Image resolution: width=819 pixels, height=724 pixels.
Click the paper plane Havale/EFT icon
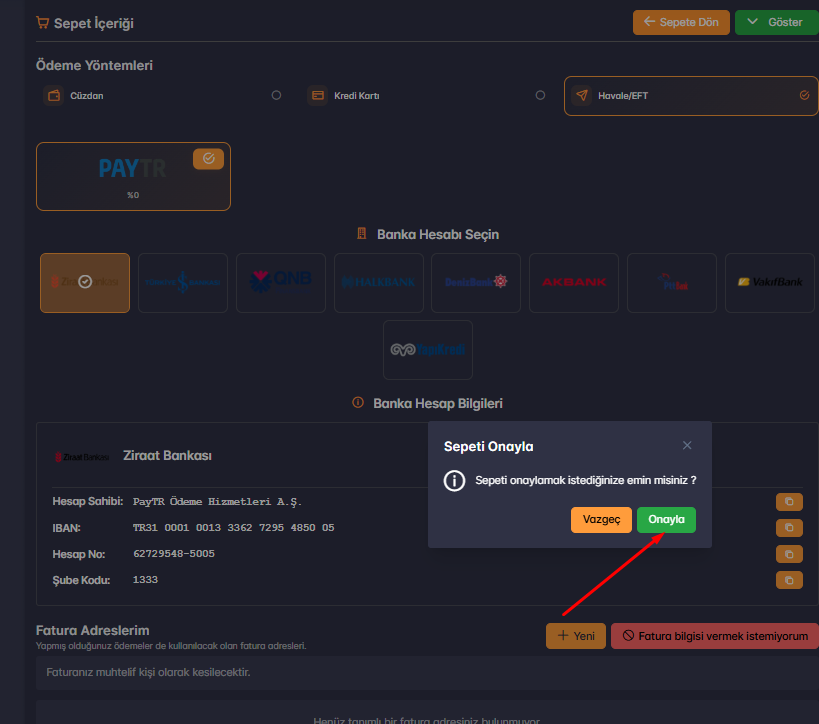[x=581, y=96]
